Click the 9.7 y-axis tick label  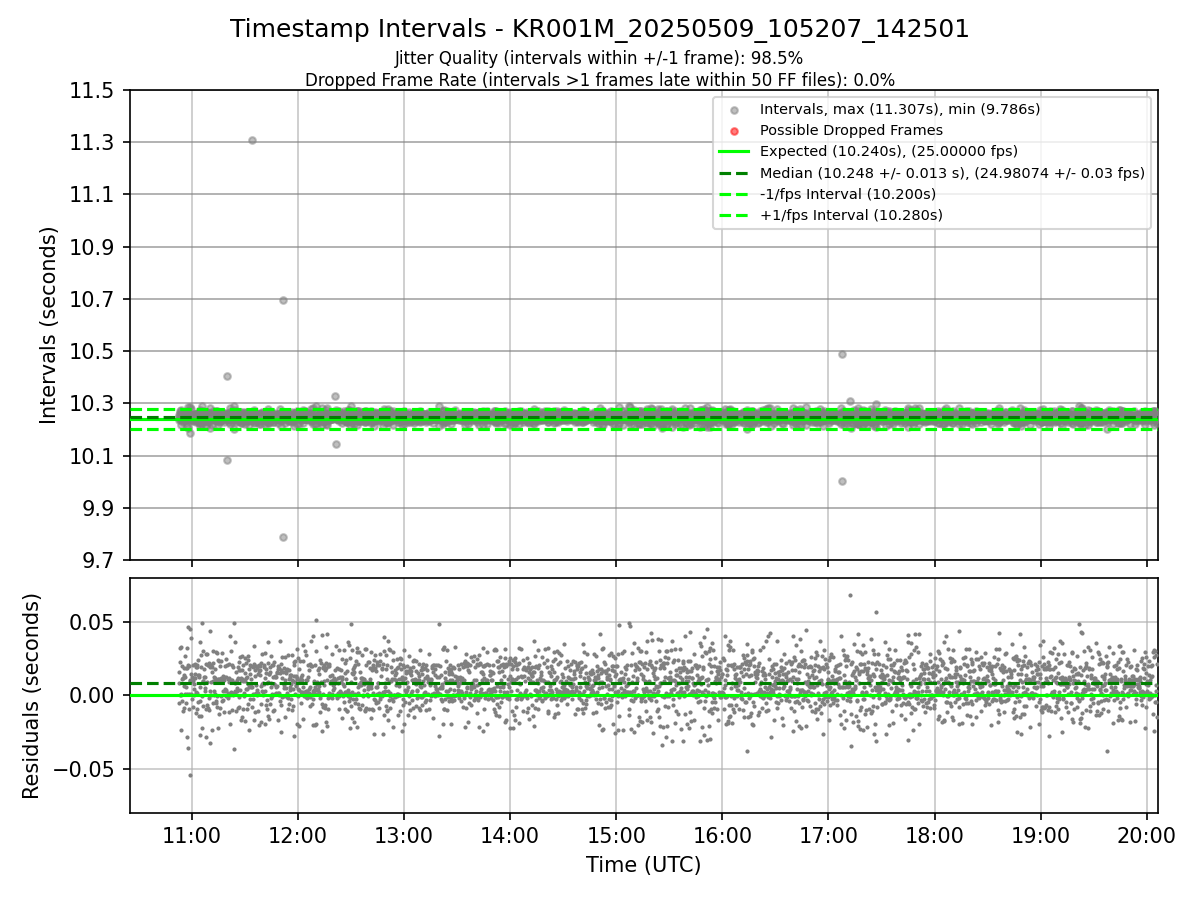pos(100,560)
